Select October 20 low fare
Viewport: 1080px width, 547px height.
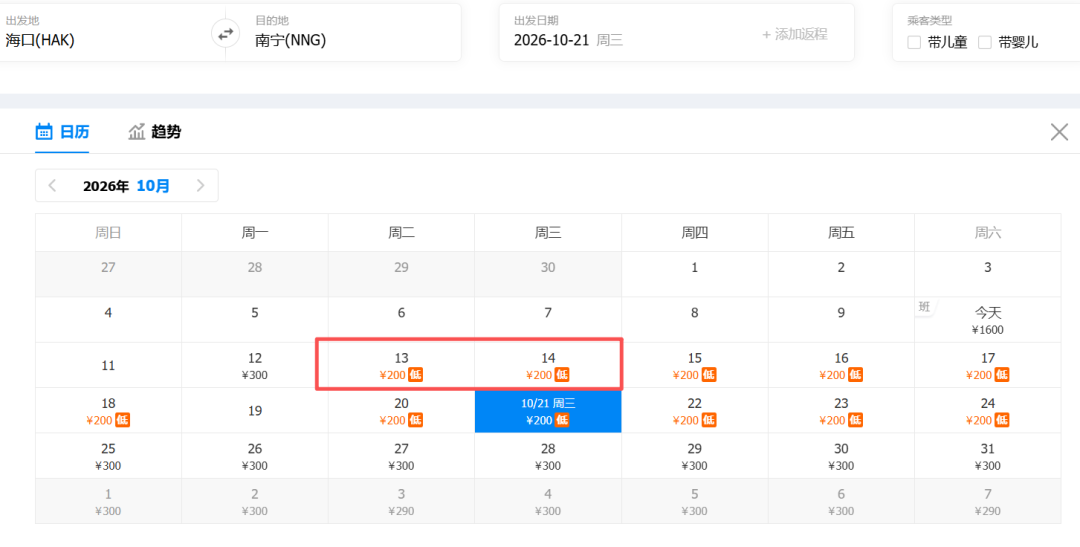(402, 411)
